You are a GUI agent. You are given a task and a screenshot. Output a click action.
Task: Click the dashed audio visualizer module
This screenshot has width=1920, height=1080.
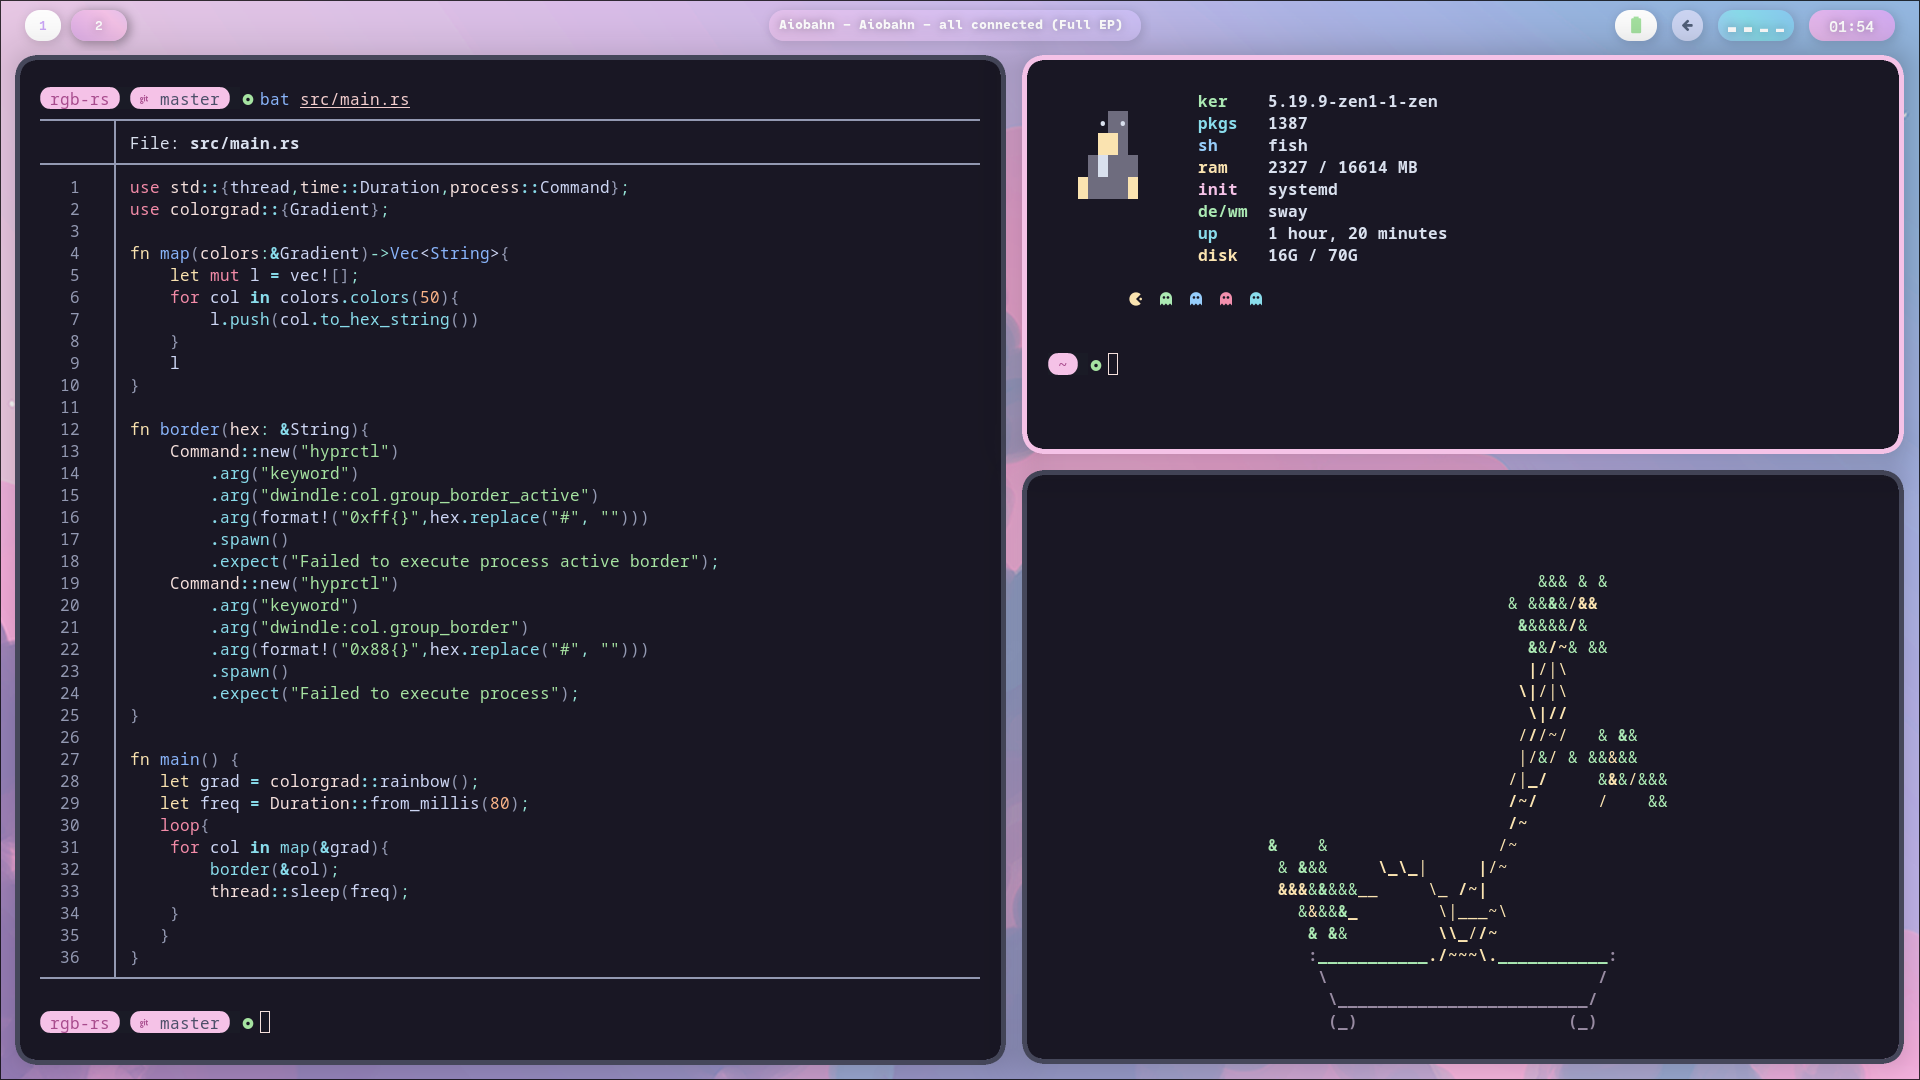[x=1755, y=27]
